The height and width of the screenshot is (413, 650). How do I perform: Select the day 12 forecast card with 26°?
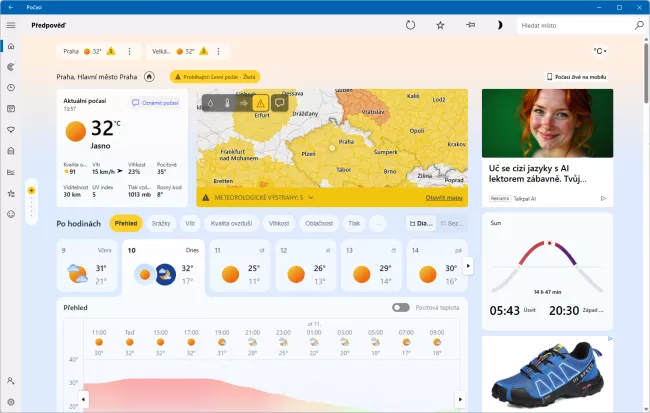[x=306, y=266]
